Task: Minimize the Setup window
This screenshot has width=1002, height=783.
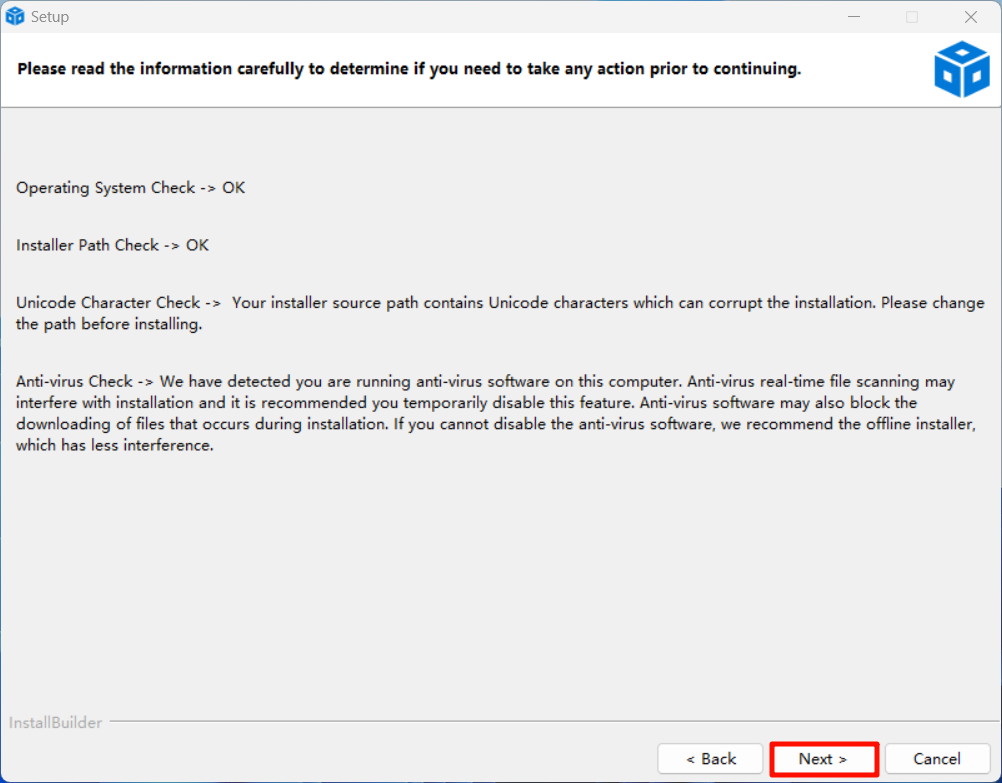Action: (x=854, y=17)
